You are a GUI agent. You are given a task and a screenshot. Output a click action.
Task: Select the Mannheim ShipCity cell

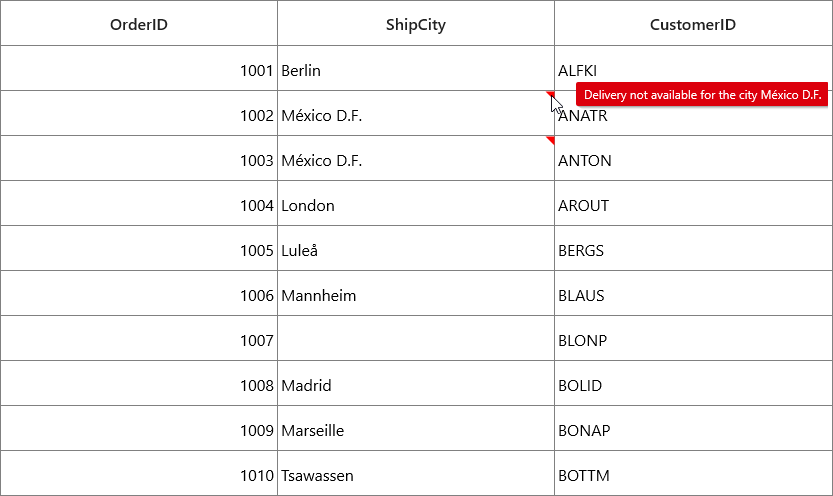[416, 293]
